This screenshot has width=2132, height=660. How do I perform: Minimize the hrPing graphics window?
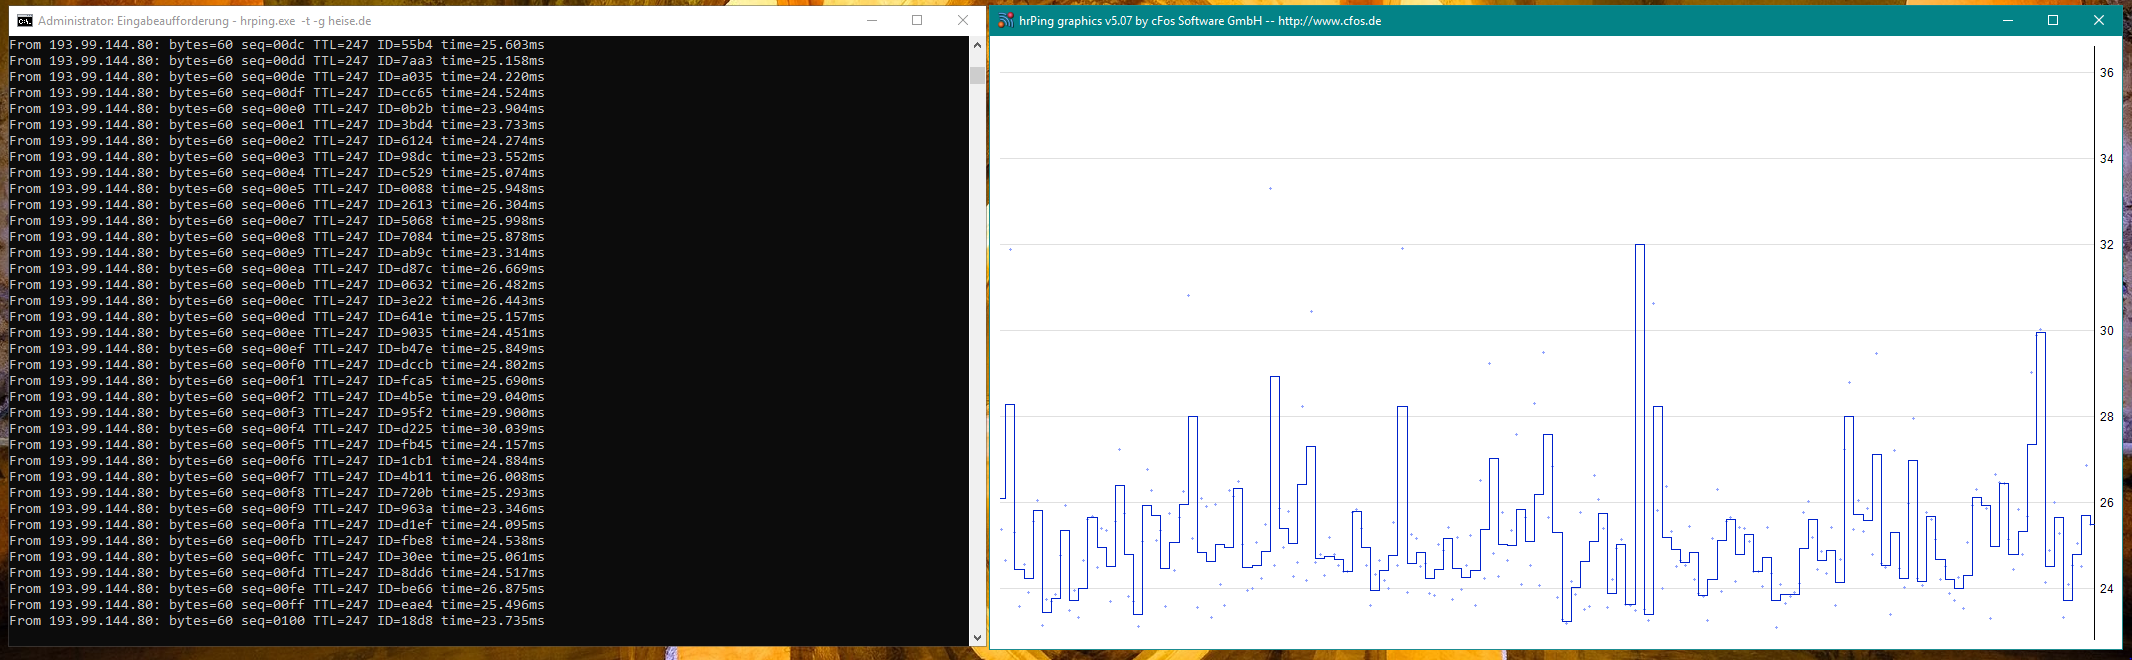tap(2007, 21)
